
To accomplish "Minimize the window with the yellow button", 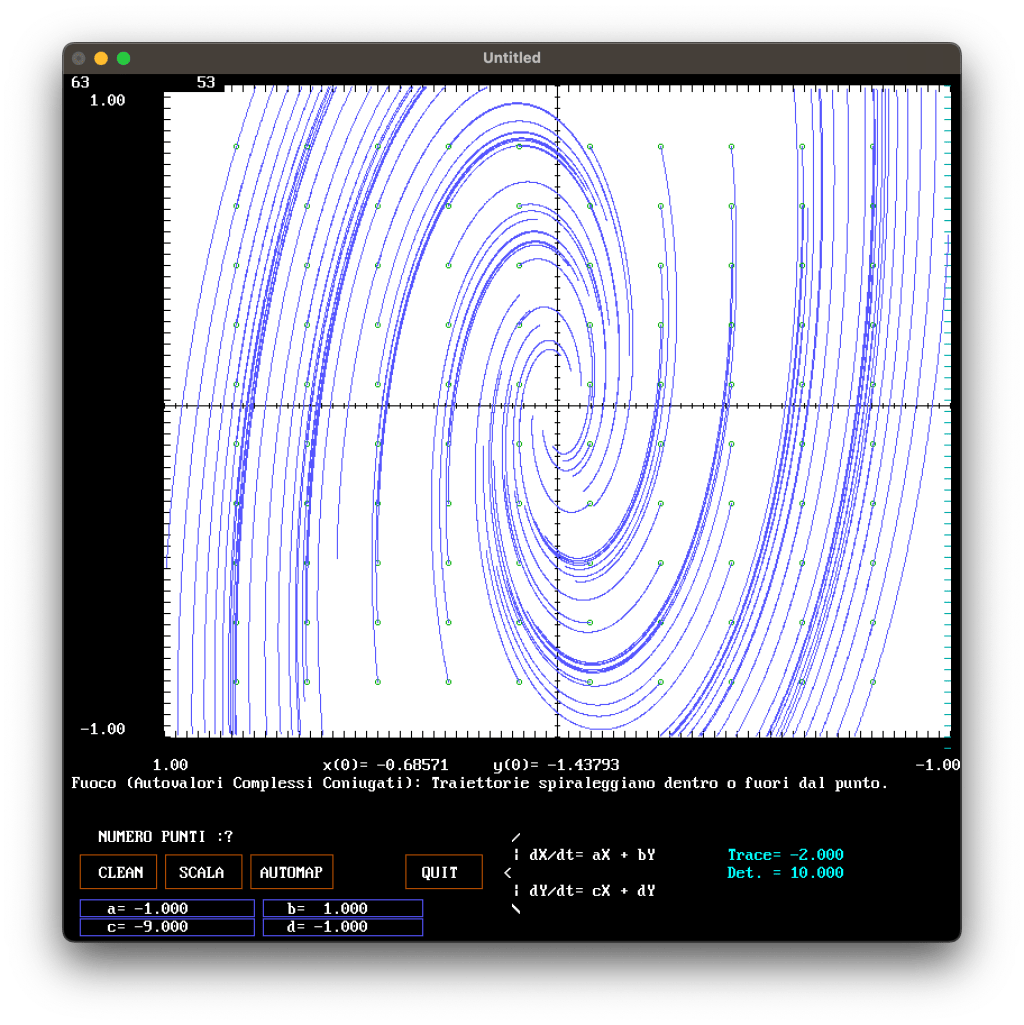I will (x=101, y=58).
